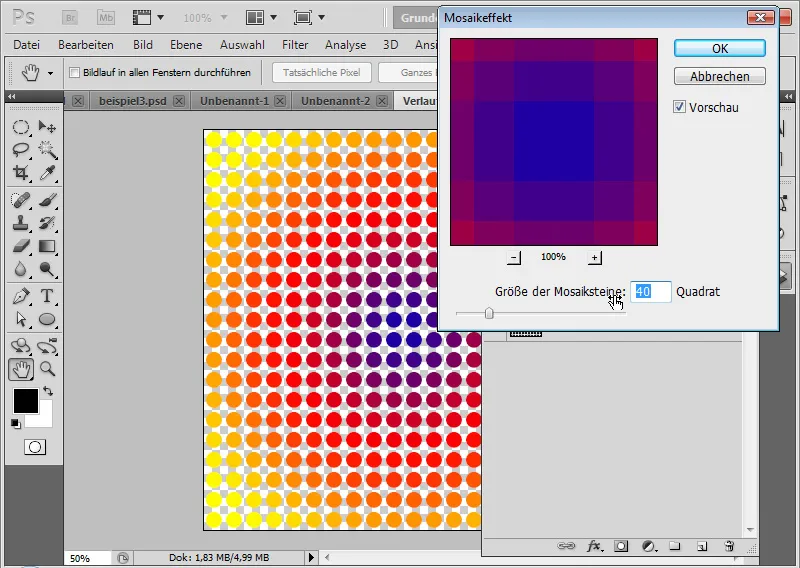Viewport: 800px width, 568px height.
Task: Delete layer with trash icon
Action: [729, 546]
